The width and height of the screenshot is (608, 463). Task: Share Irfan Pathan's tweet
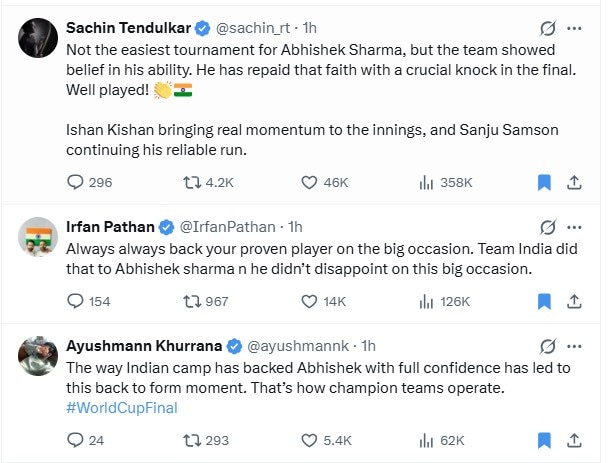click(x=574, y=300)
